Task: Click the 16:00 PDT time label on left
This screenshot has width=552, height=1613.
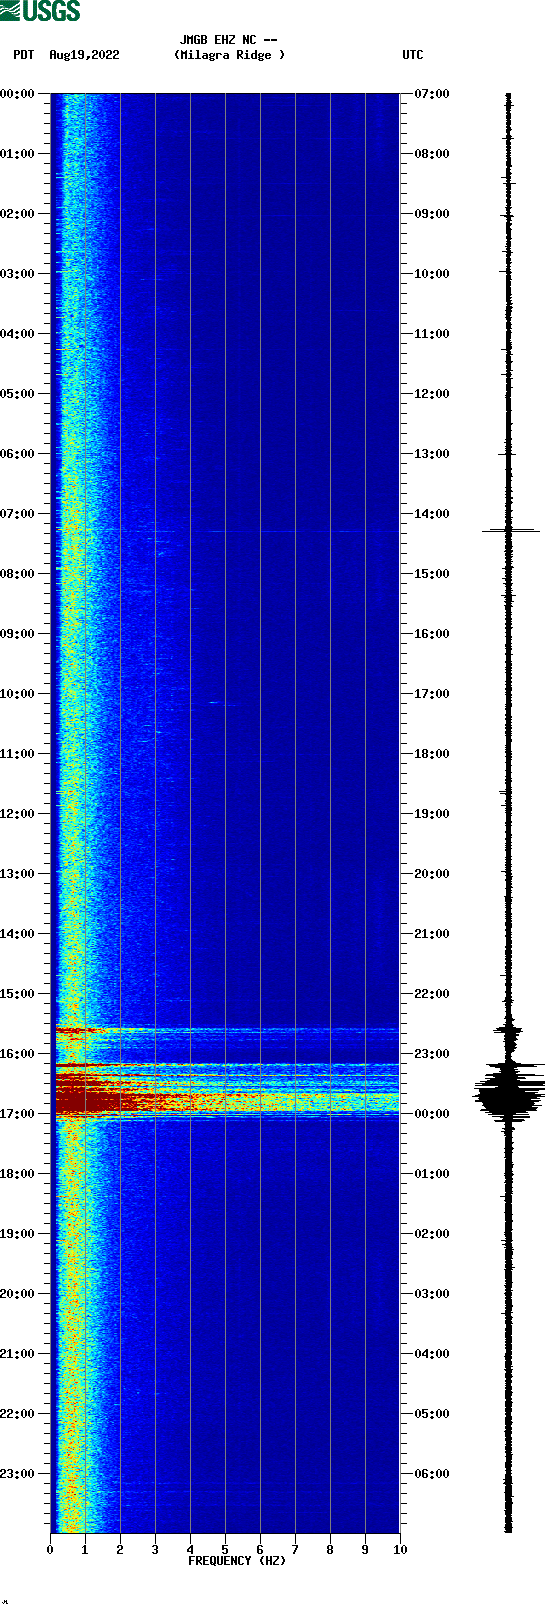Action: [17, 1054]
